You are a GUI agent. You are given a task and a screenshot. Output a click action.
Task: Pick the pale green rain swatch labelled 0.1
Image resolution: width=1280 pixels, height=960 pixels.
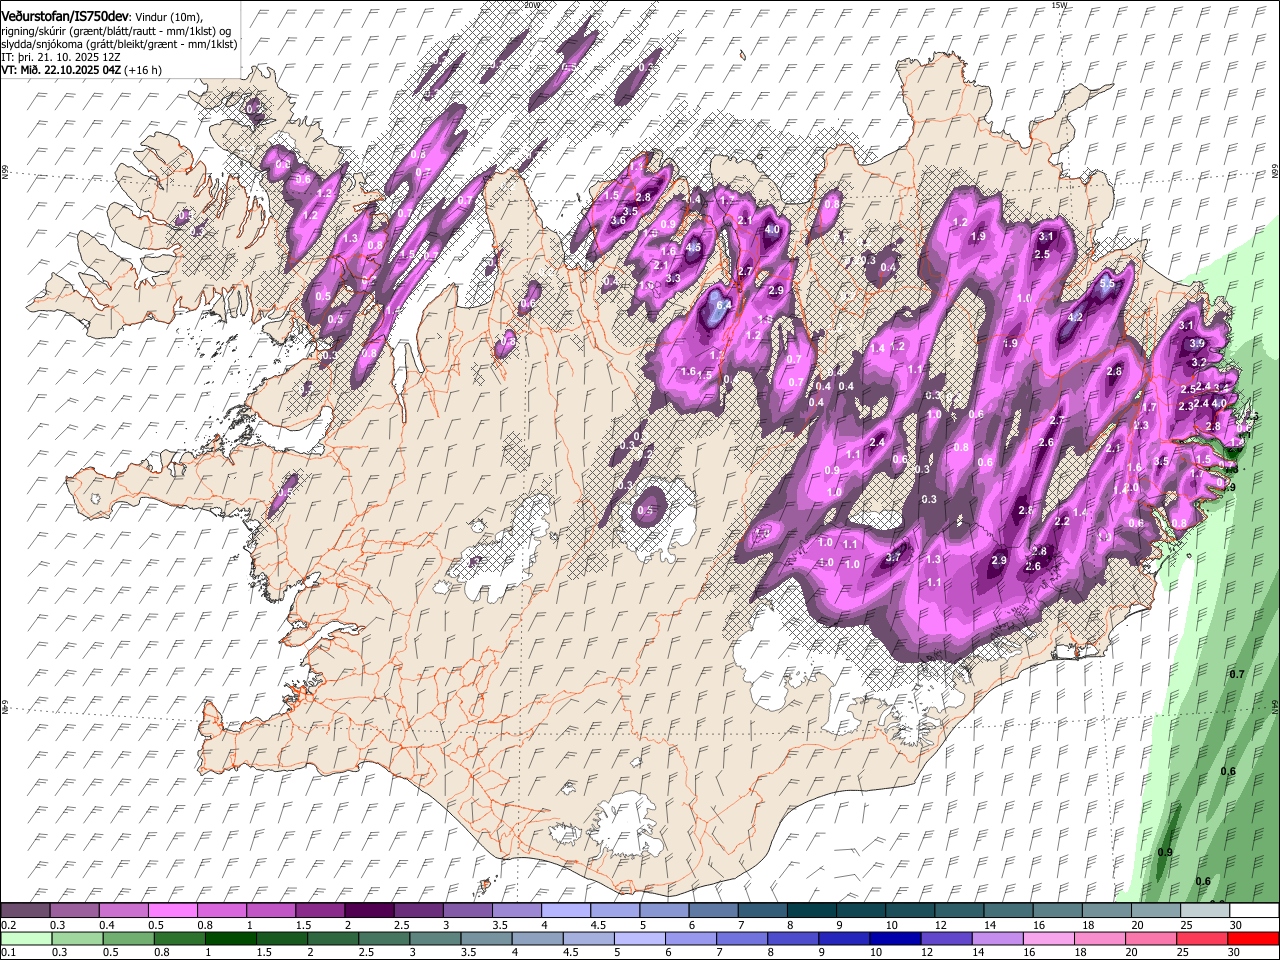[x=25, y=939]
